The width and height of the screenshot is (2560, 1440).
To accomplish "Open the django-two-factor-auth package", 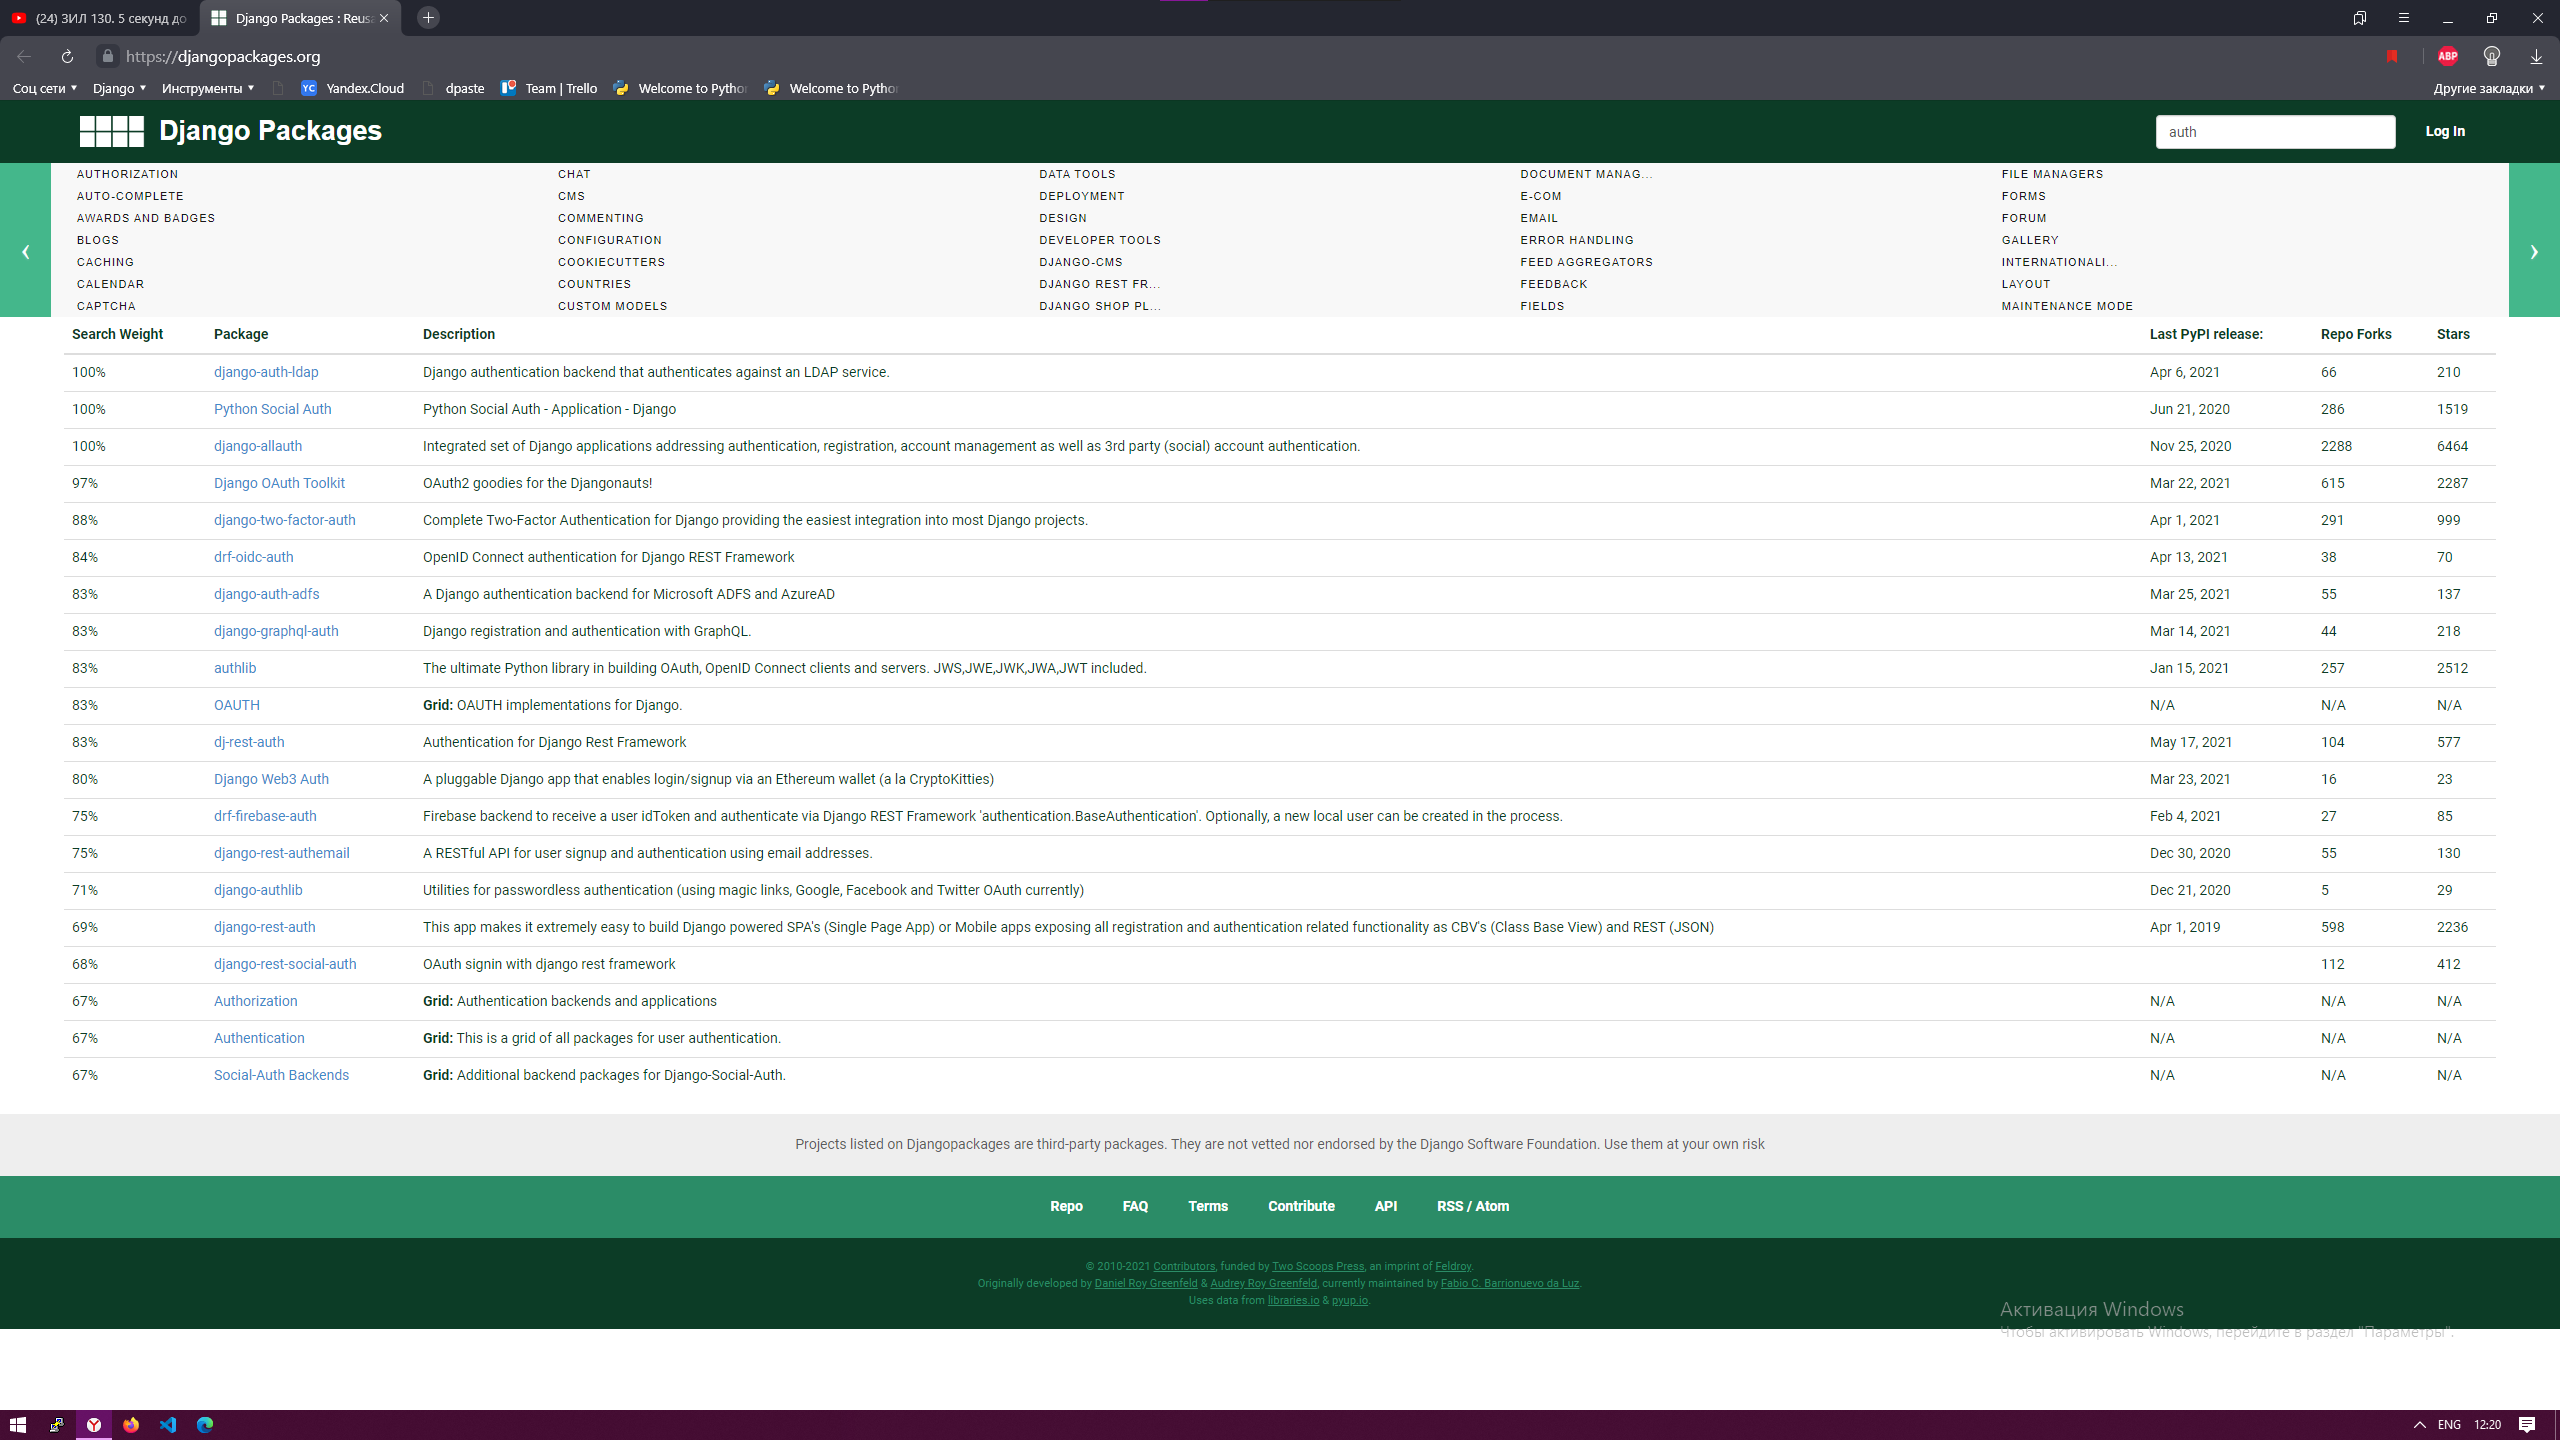I will coord(284,520).
